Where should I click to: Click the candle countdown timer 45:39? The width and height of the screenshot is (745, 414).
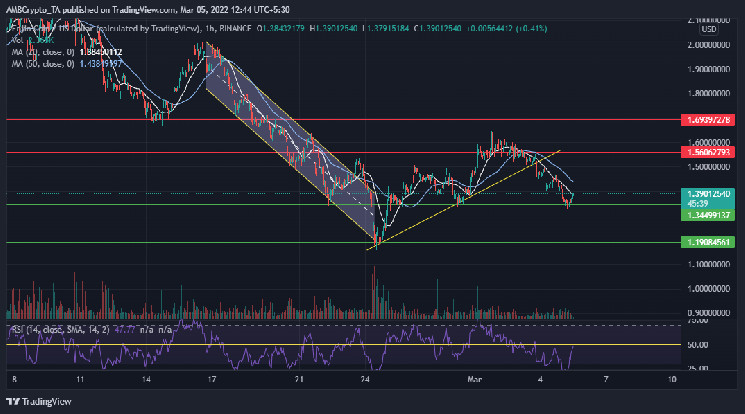tap(697, 204)
